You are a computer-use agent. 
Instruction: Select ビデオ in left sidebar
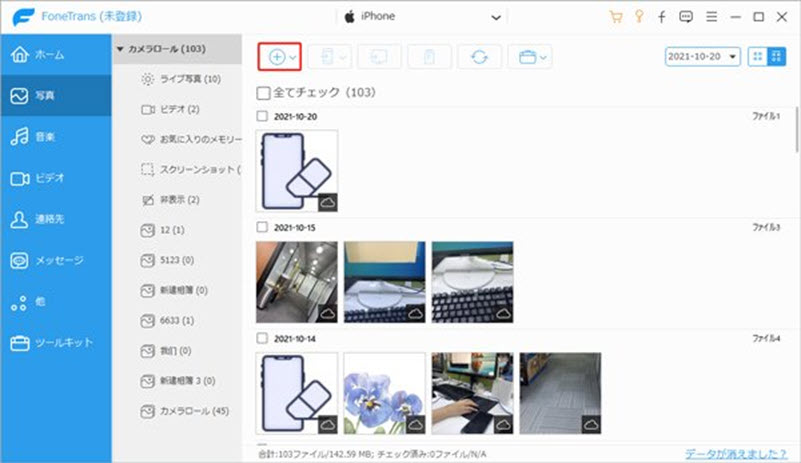(56, 178)
